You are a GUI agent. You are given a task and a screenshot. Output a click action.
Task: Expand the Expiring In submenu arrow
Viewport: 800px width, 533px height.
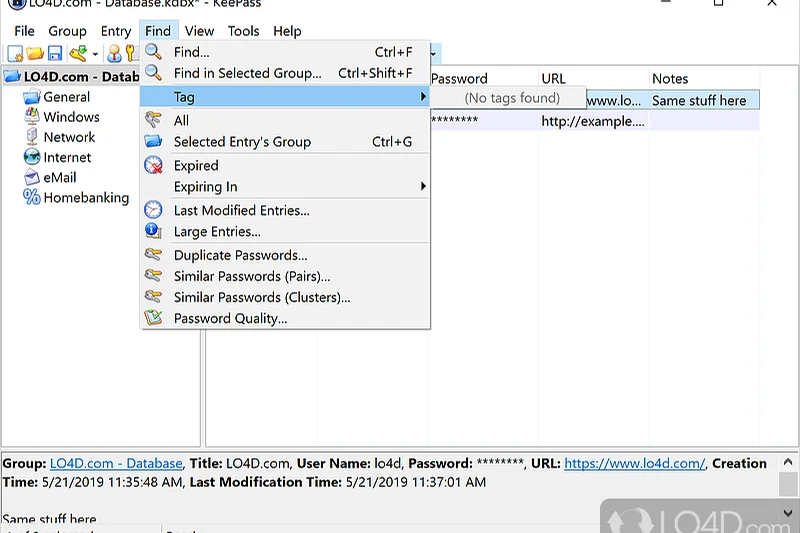coord(422,186)
